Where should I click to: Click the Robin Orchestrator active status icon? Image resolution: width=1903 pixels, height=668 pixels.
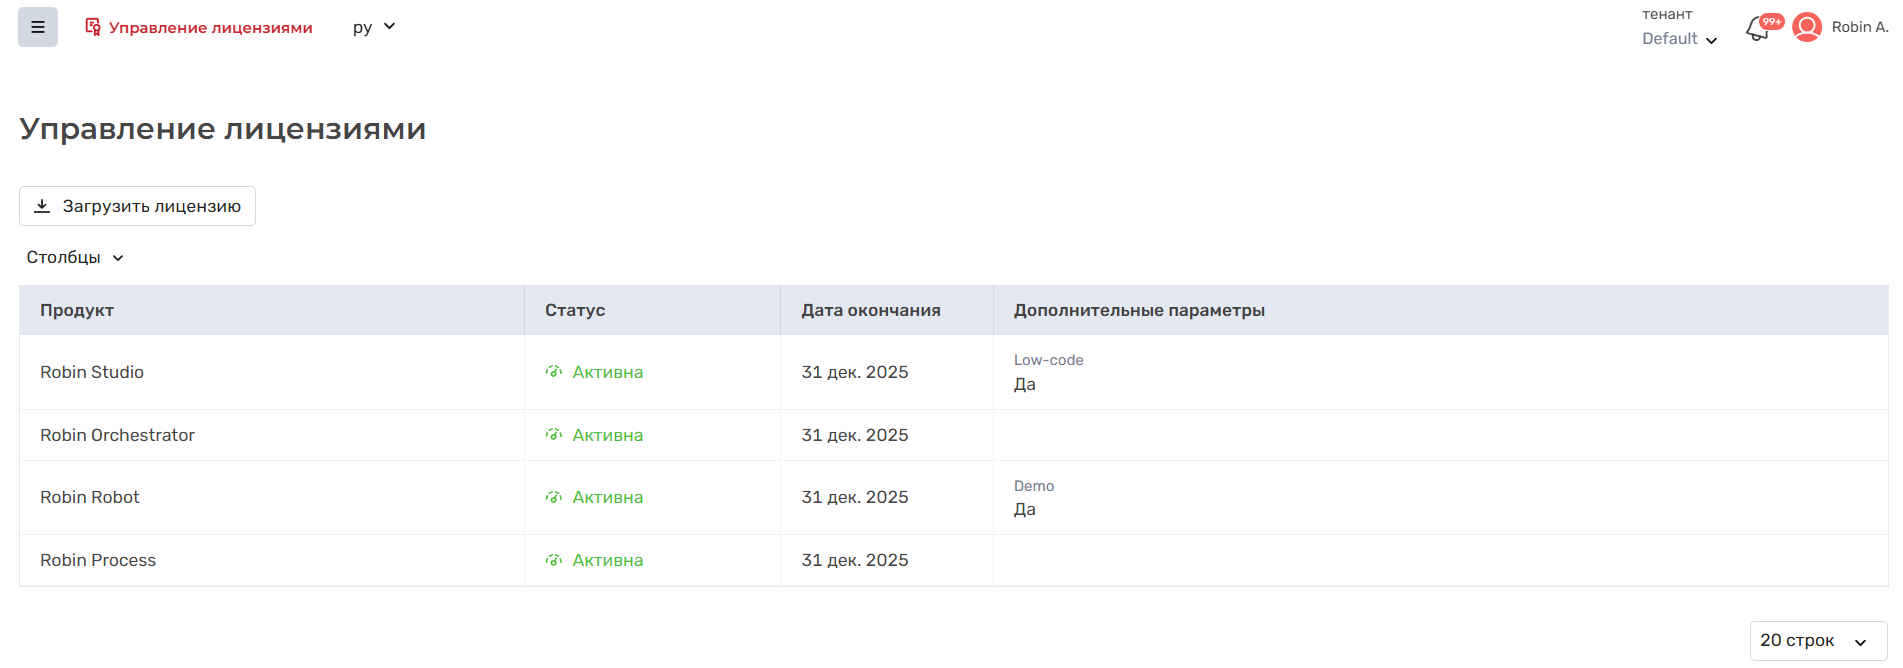pos(554,435)
